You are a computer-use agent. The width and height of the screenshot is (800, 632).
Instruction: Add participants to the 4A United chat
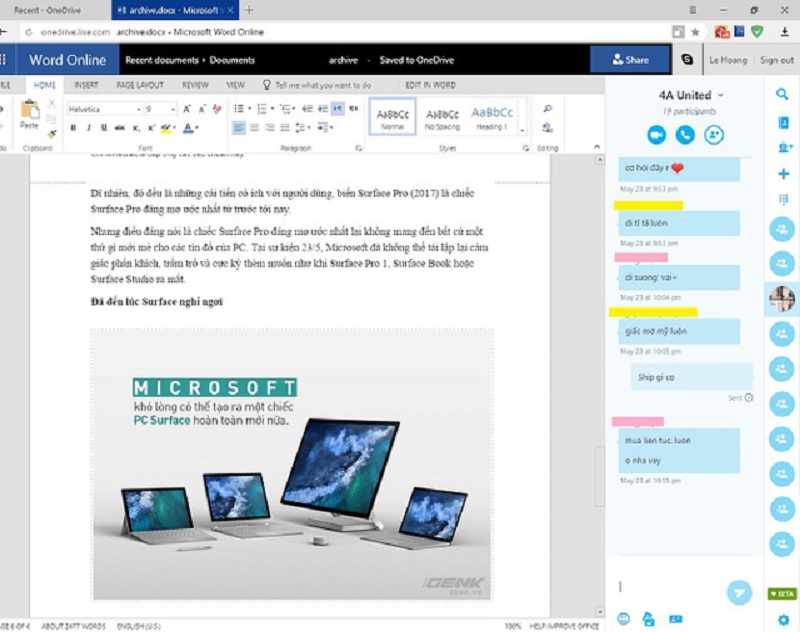pyautogui.click(x=714, y=135)
